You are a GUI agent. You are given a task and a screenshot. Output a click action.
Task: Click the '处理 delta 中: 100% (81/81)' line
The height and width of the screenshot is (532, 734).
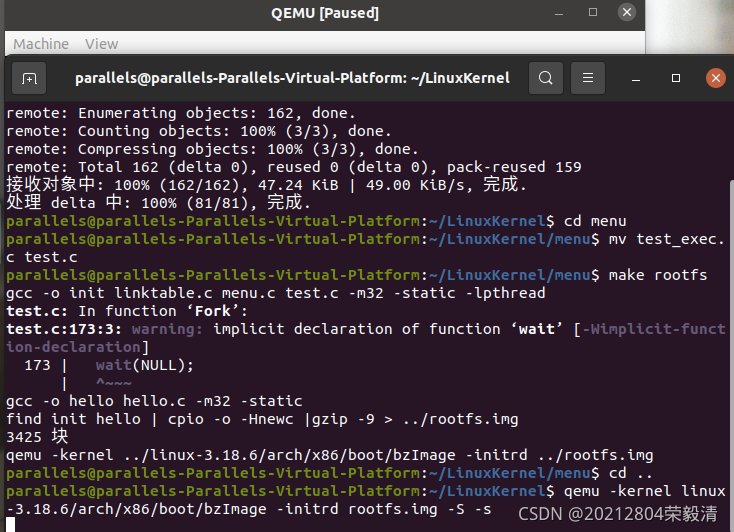[x=158, y=203]
